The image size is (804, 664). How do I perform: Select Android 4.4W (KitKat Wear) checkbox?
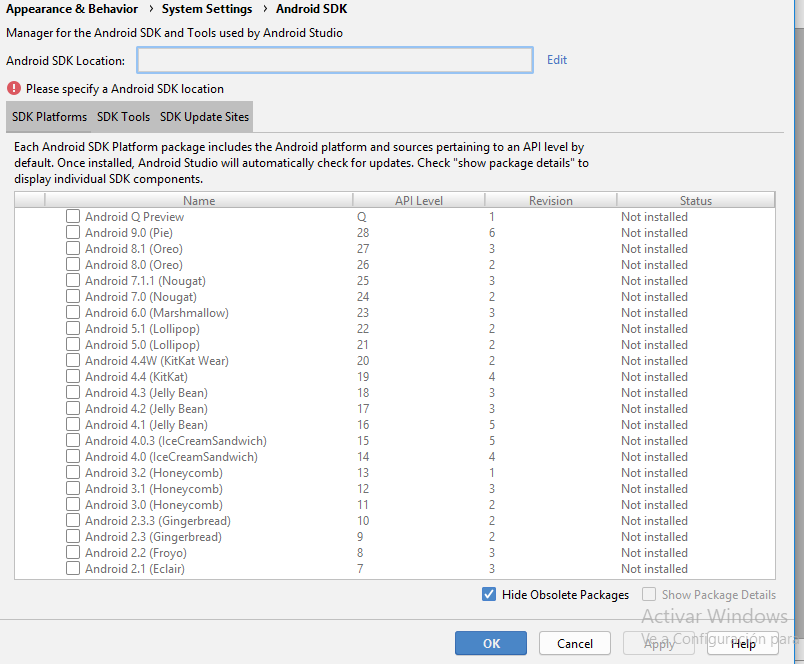[x=73, y=360]
